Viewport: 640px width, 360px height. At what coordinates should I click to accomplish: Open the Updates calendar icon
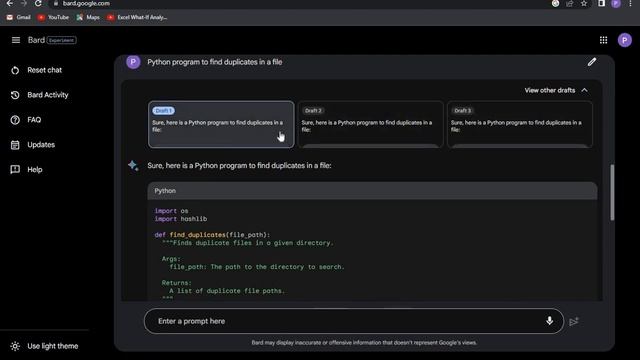coord(15,145)
